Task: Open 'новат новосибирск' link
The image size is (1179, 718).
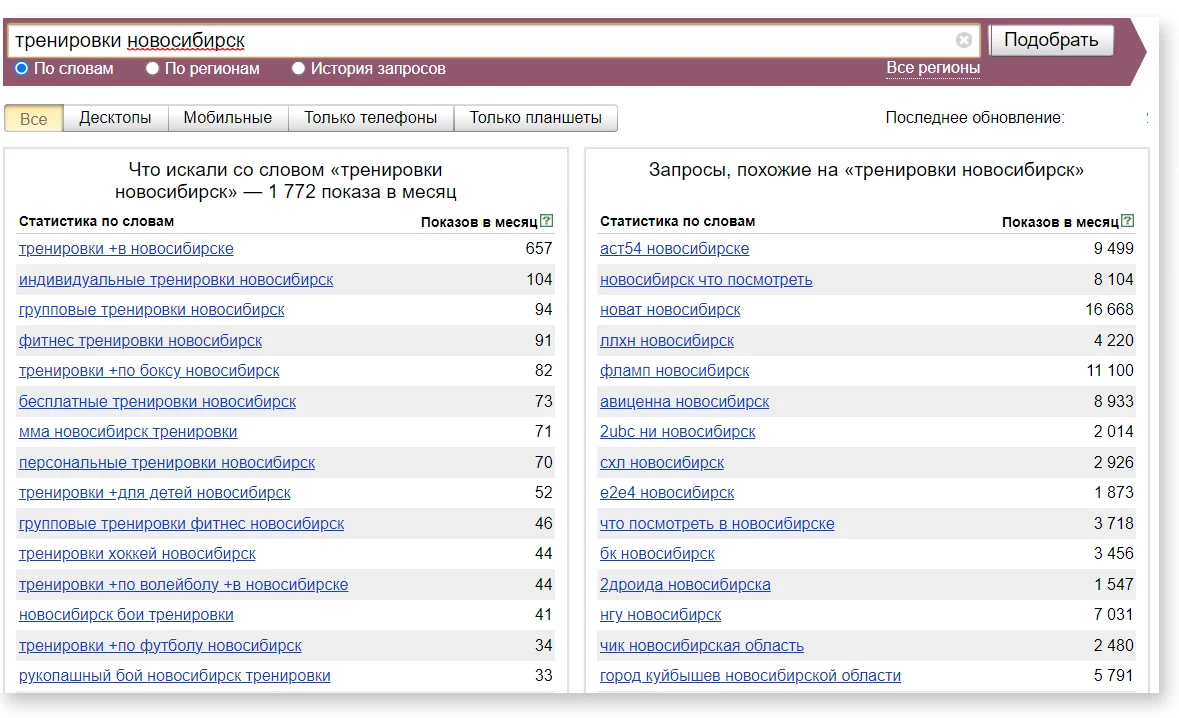Action: [x=670, y=310]
